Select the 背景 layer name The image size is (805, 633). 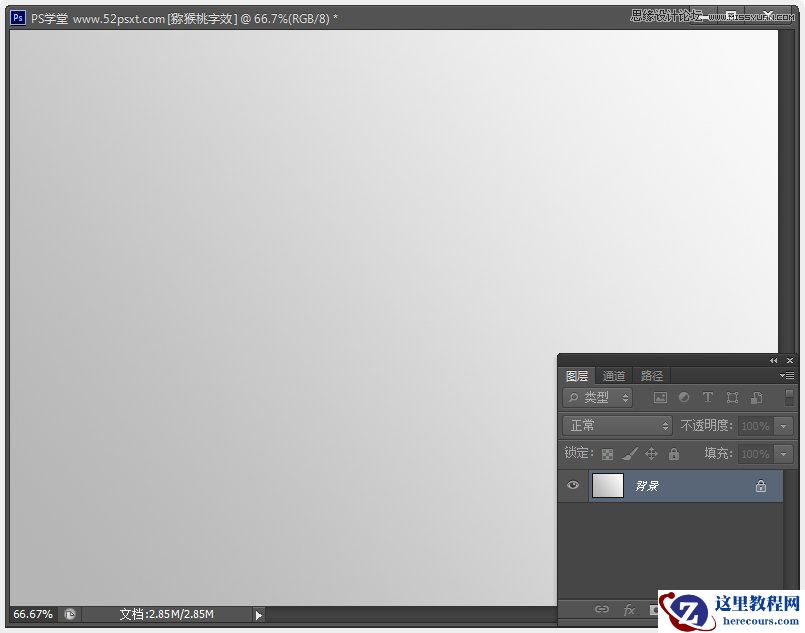pyautogui.click(x=647, y=486)
